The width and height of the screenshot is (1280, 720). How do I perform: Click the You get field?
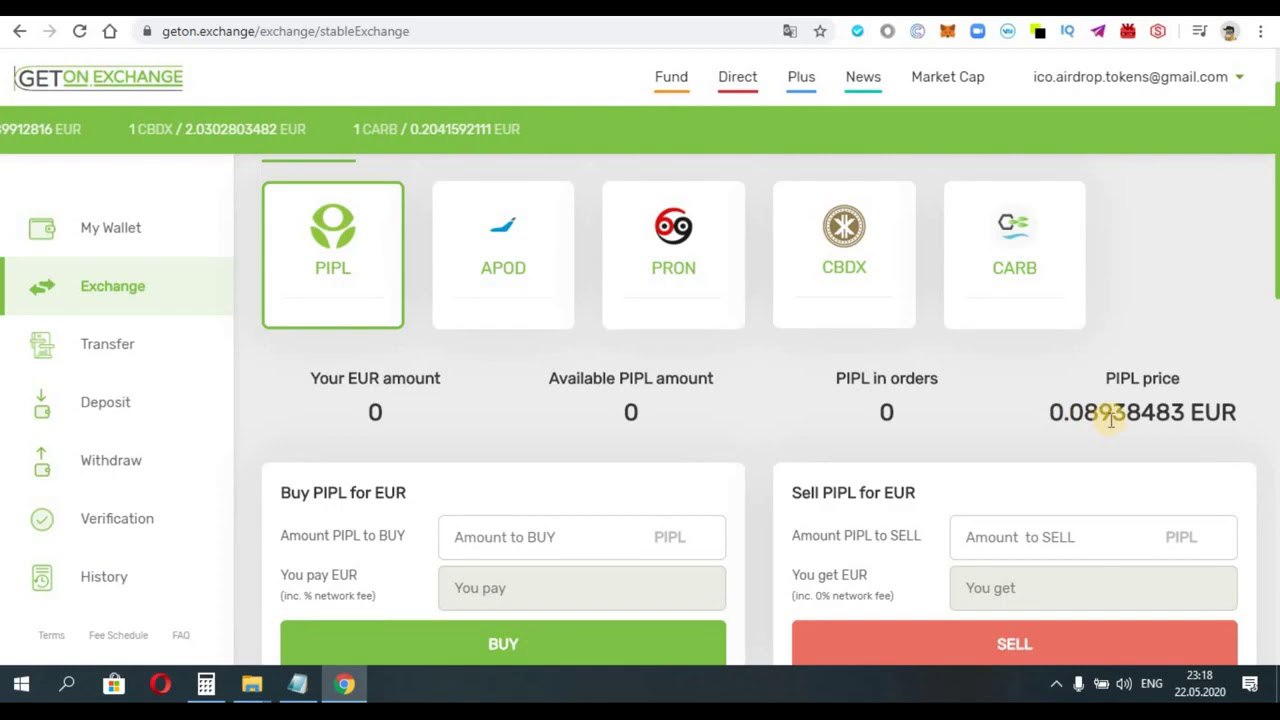click(1093, 588)
